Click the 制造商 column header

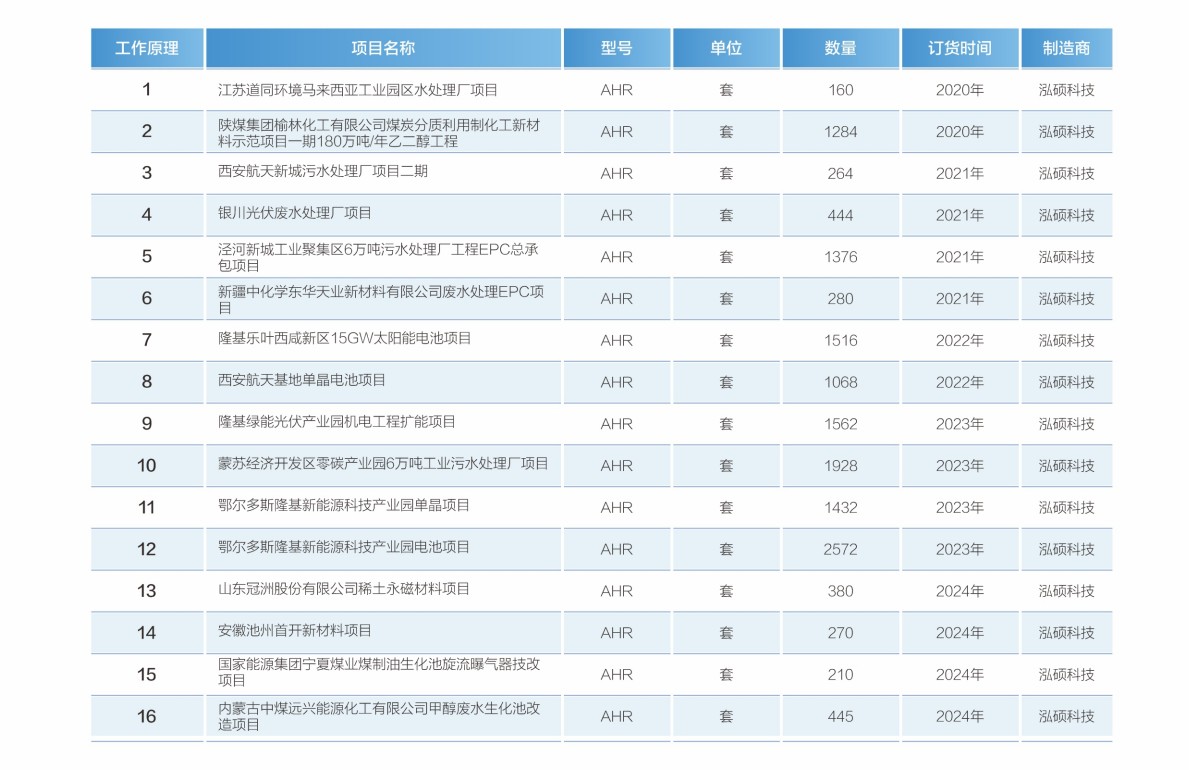[x=1066, y=48]
